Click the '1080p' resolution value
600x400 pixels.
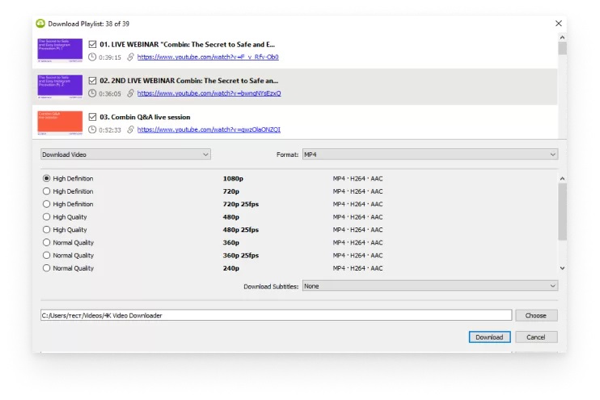point(233,178)
